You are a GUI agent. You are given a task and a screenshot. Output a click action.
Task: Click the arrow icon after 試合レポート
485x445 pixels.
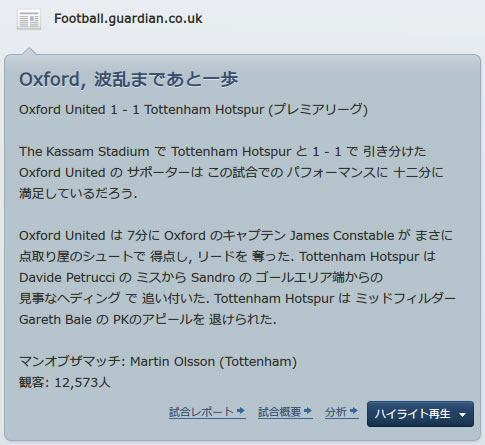(241, 411)
